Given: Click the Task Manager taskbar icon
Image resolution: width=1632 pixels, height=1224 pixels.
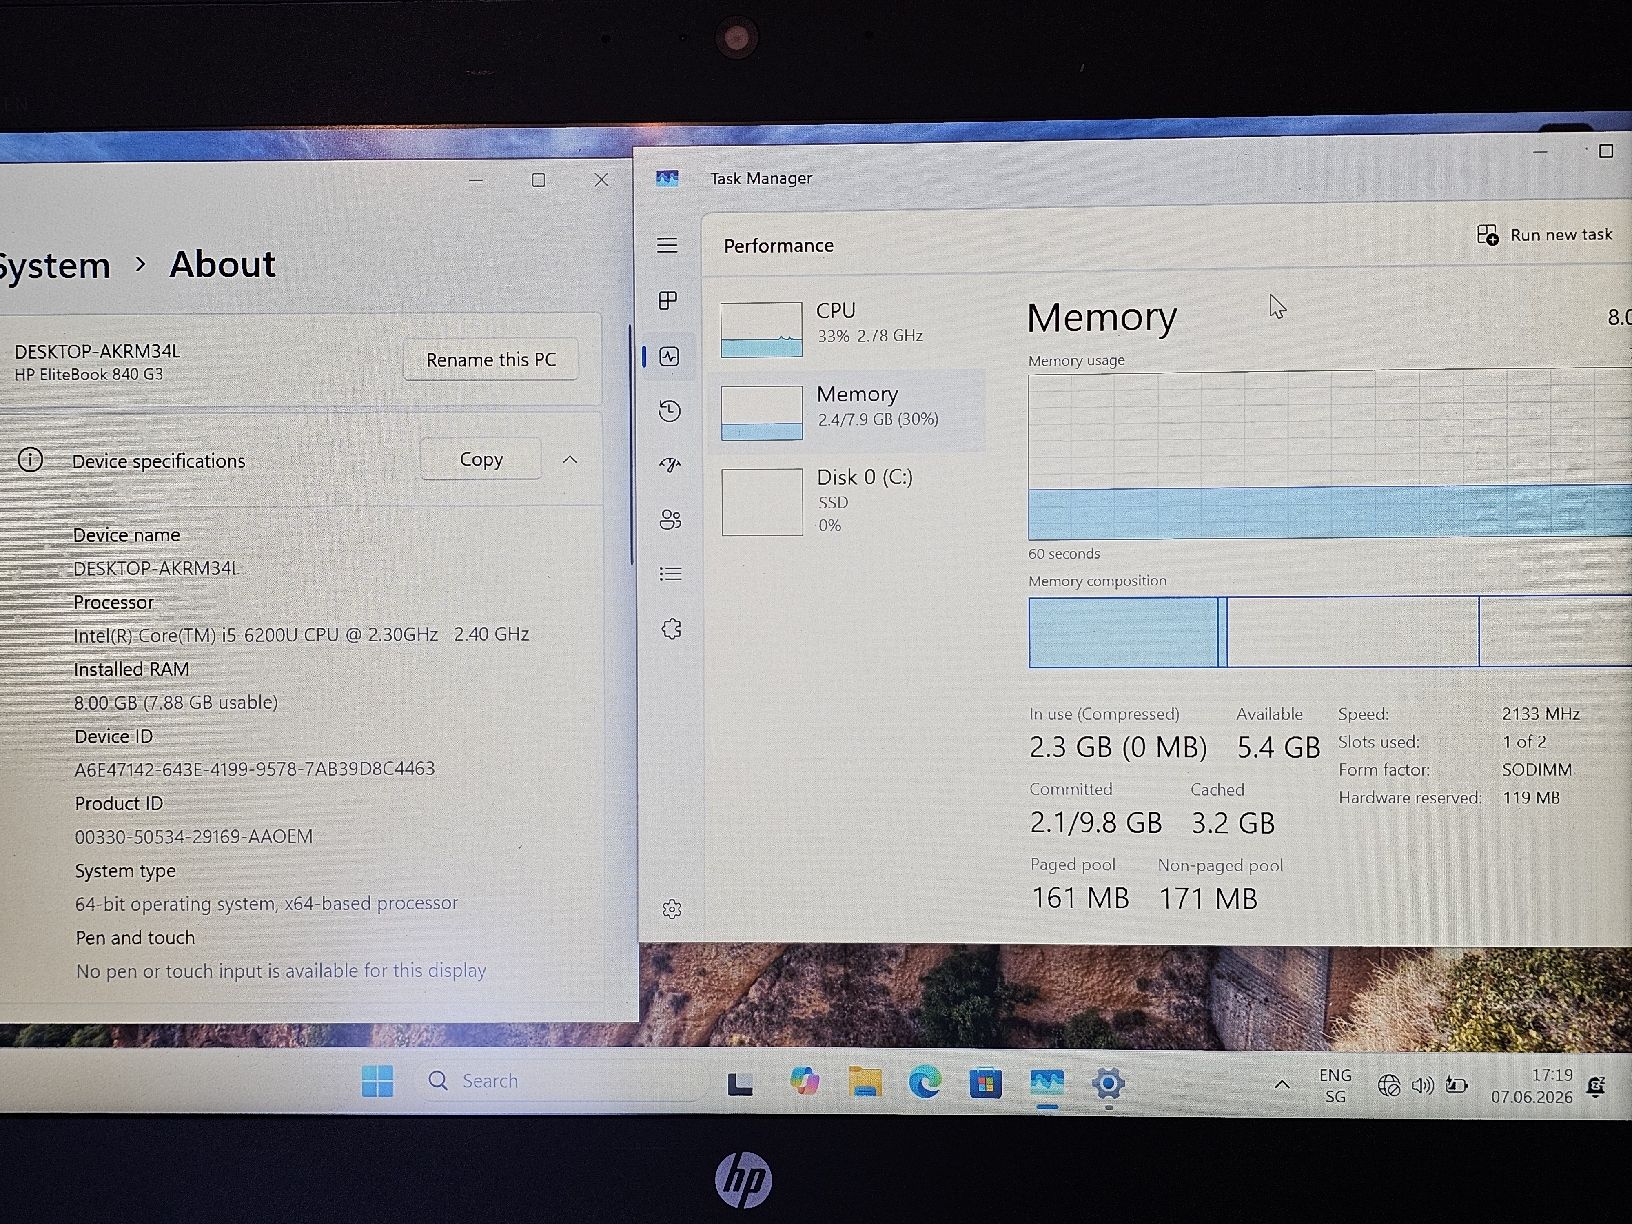Looking at the screenshot, I should coord(1047,1083).
